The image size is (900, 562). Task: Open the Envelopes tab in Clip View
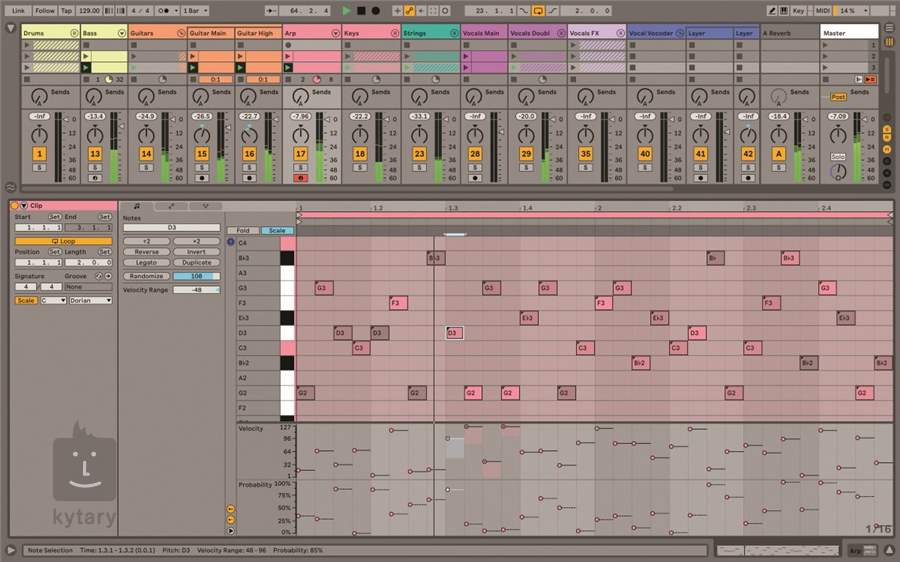171,206
